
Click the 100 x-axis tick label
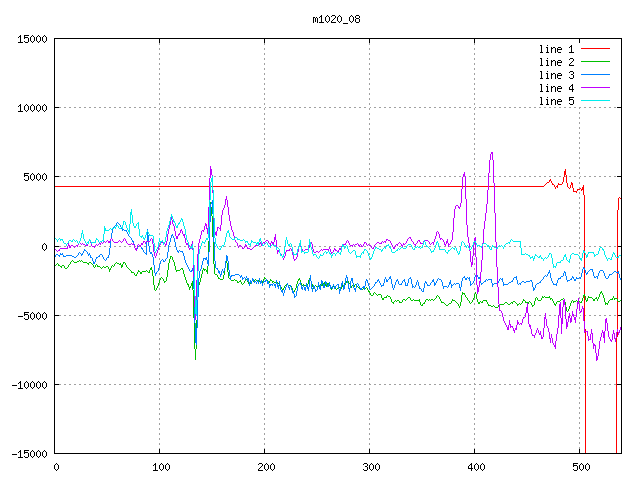(160, 467)
